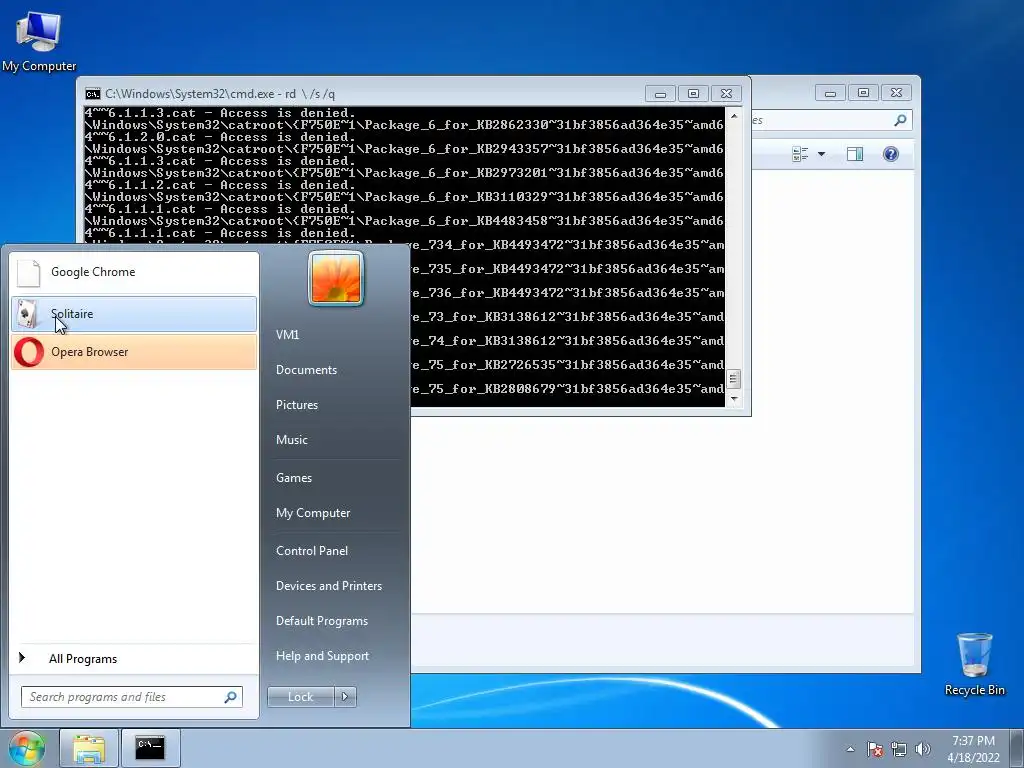Click cmd scrollbar up arrow
The width and height of the screenshot is (1024, 768).
[x=734, y=116]
